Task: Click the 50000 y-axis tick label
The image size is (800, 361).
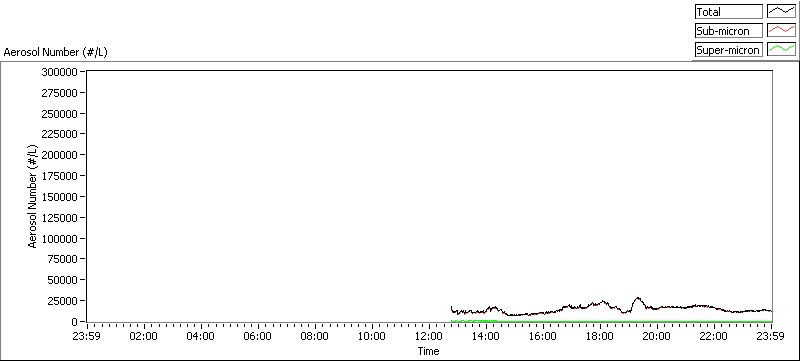Action: [64, 280]
